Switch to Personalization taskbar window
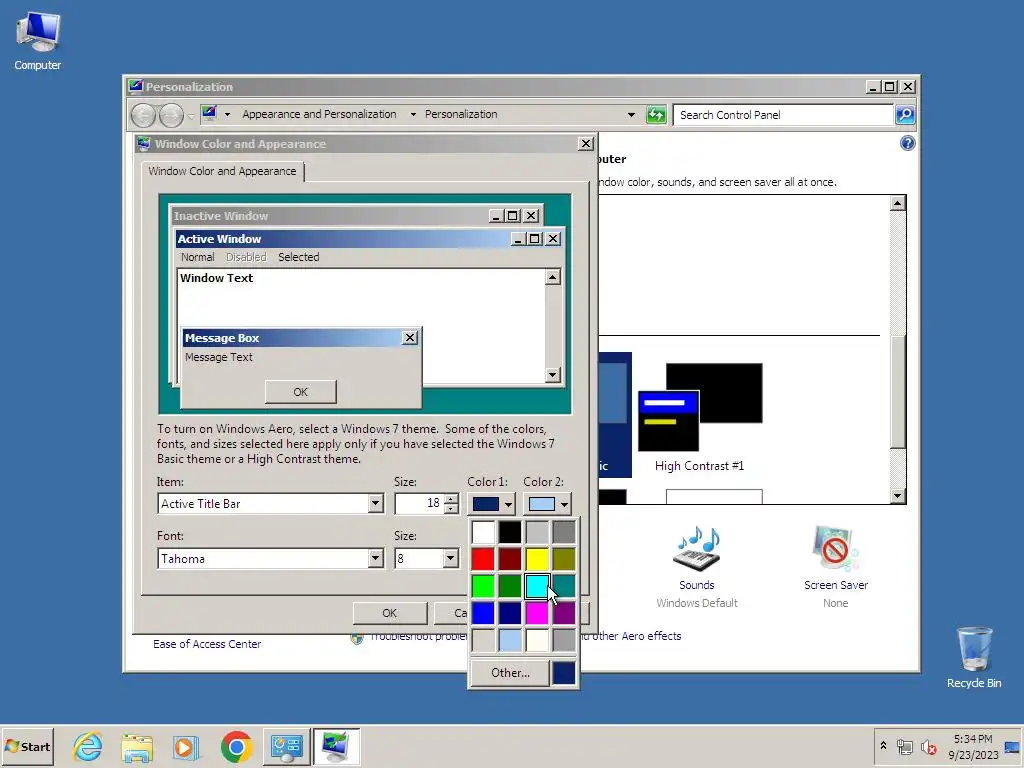This screenshot has height=768, width=1024. point(336,746)
